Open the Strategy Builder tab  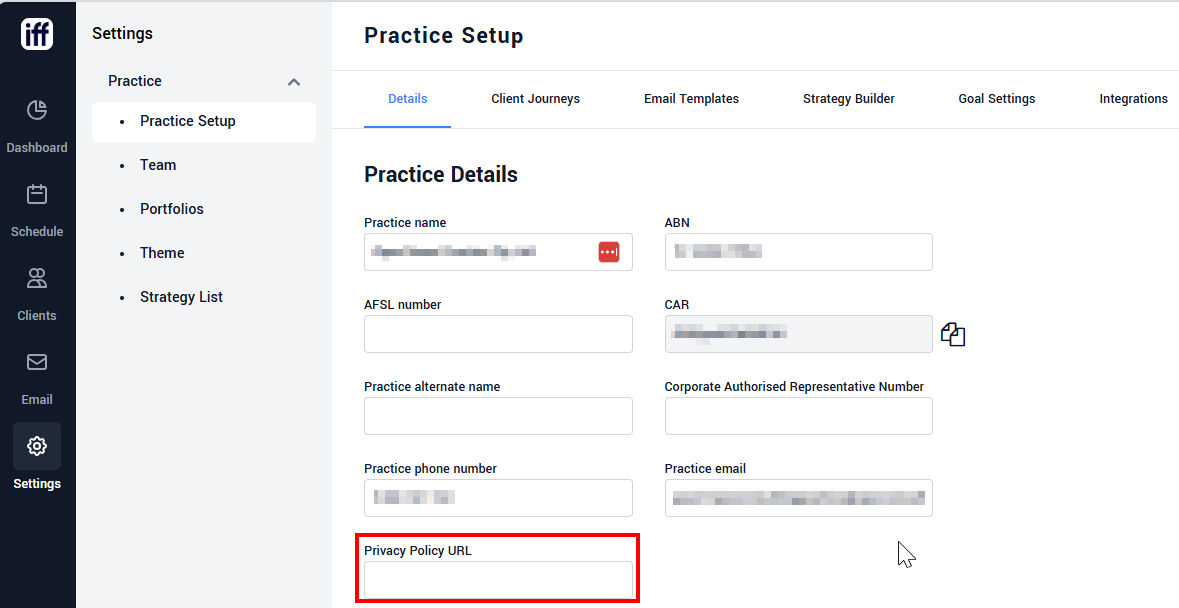coord(848,98)
